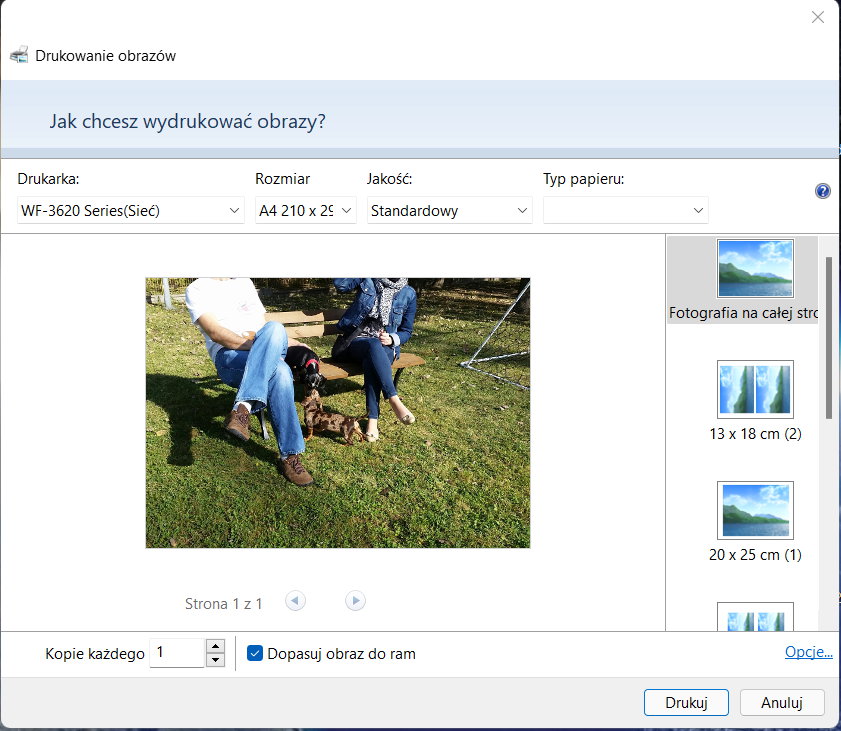
Task: Click the printer icon in title bar
Action: 19,56
